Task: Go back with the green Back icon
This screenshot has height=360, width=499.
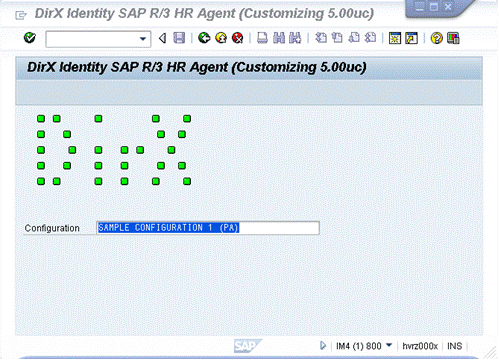Action: (204, 38)
